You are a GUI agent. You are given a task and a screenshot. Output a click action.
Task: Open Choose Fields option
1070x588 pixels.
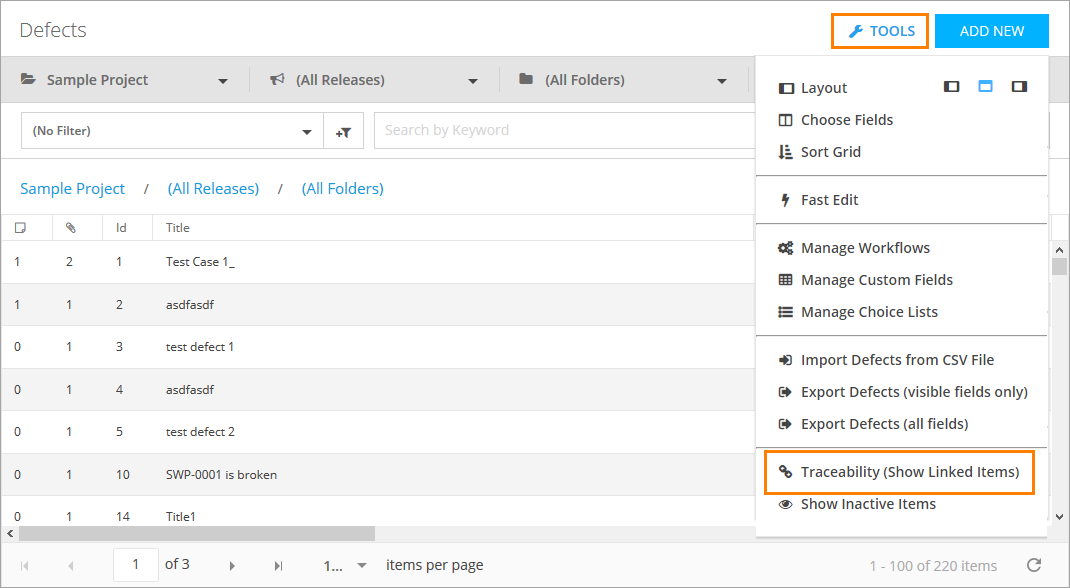pos(835,120)
